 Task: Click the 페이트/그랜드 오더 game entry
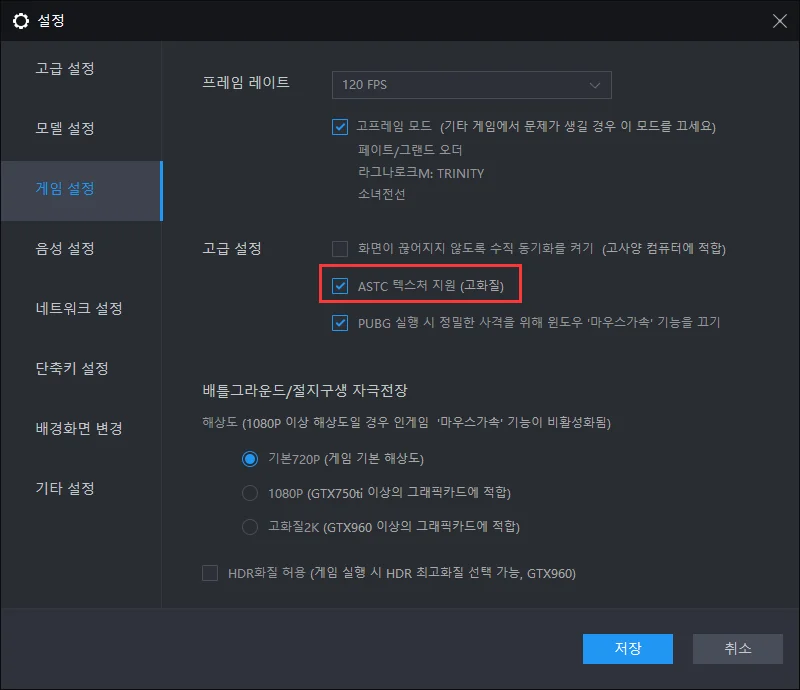pos(410,150)
